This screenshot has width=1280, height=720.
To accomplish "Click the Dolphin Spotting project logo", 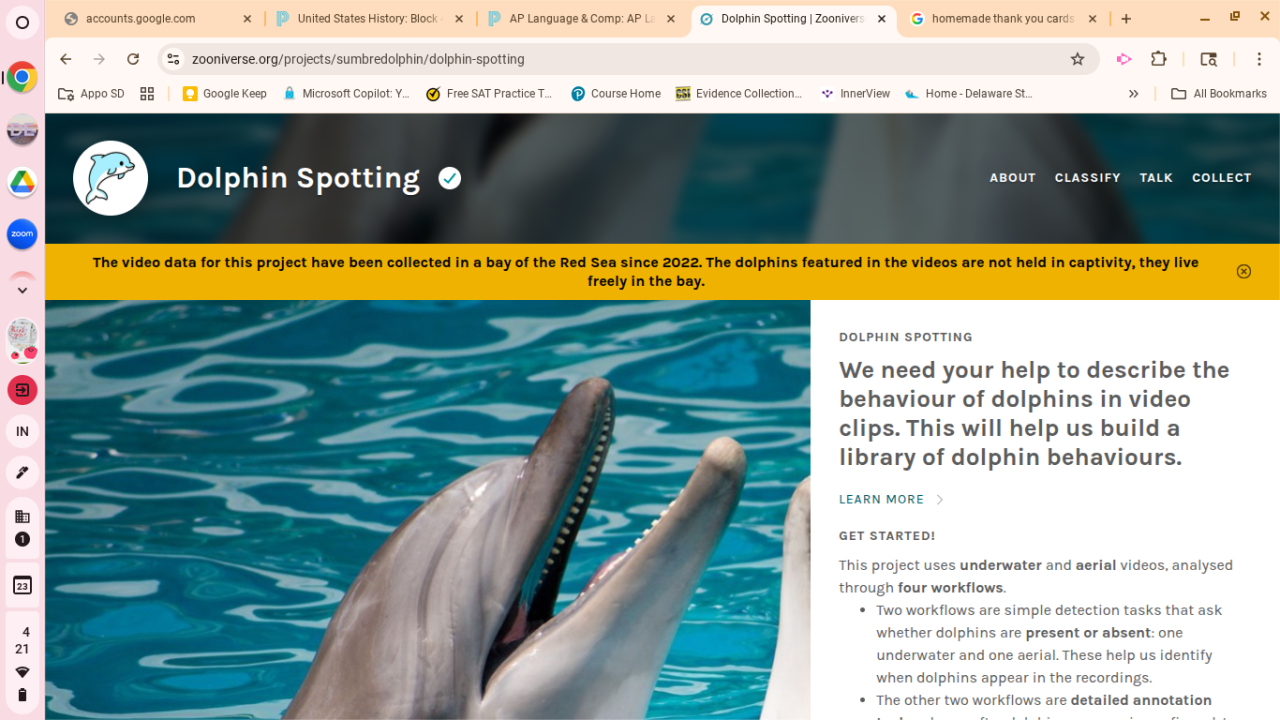I will click(x=111, y=178).
